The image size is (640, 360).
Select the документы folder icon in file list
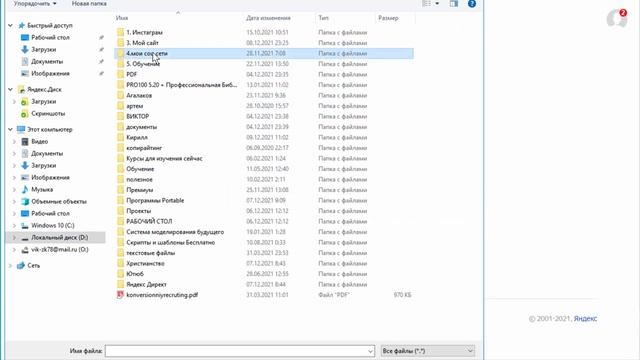coord(120,127)
